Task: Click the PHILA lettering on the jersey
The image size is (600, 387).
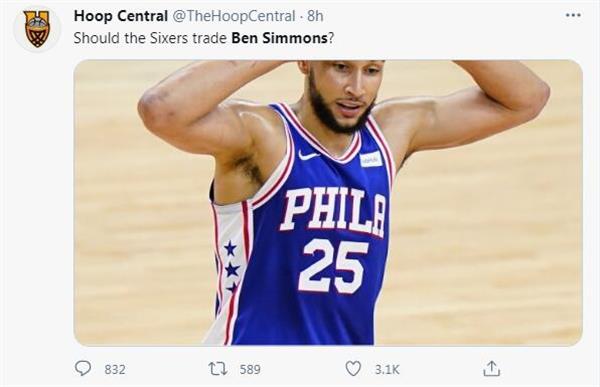Action: [333, 212]
